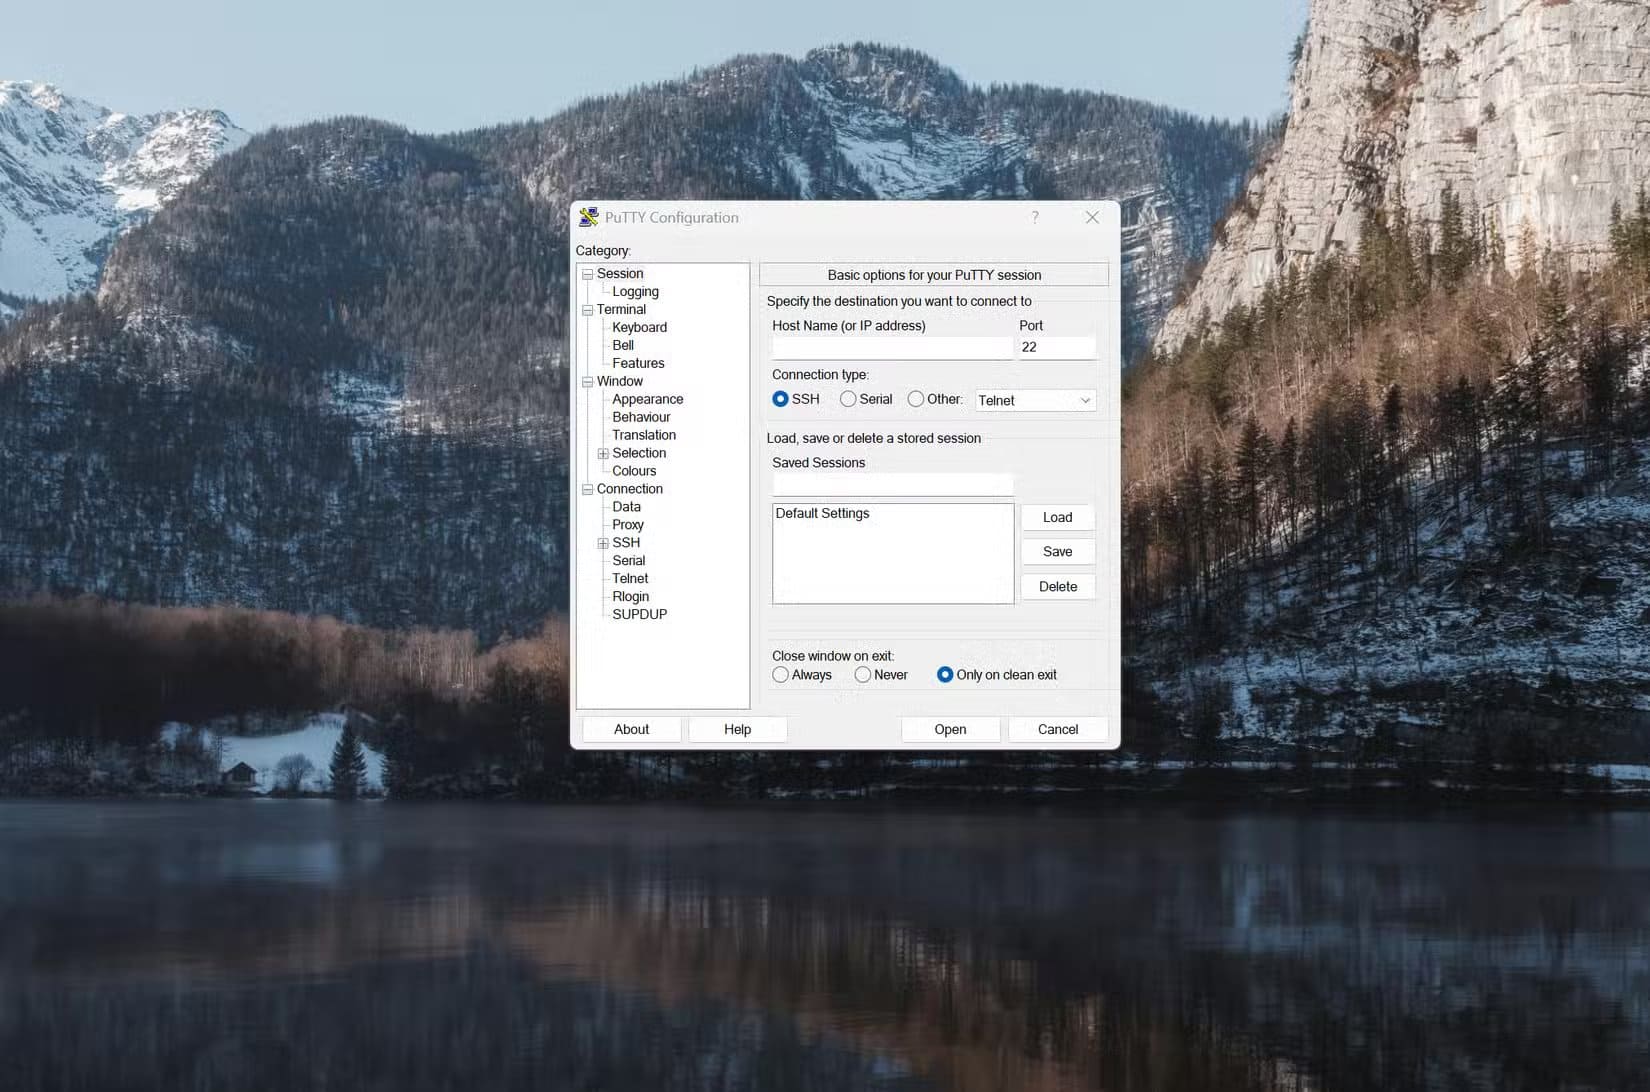Set close window on exit to Always
This screenshot has width=1650, height=1092.
(x=781, y=675)
